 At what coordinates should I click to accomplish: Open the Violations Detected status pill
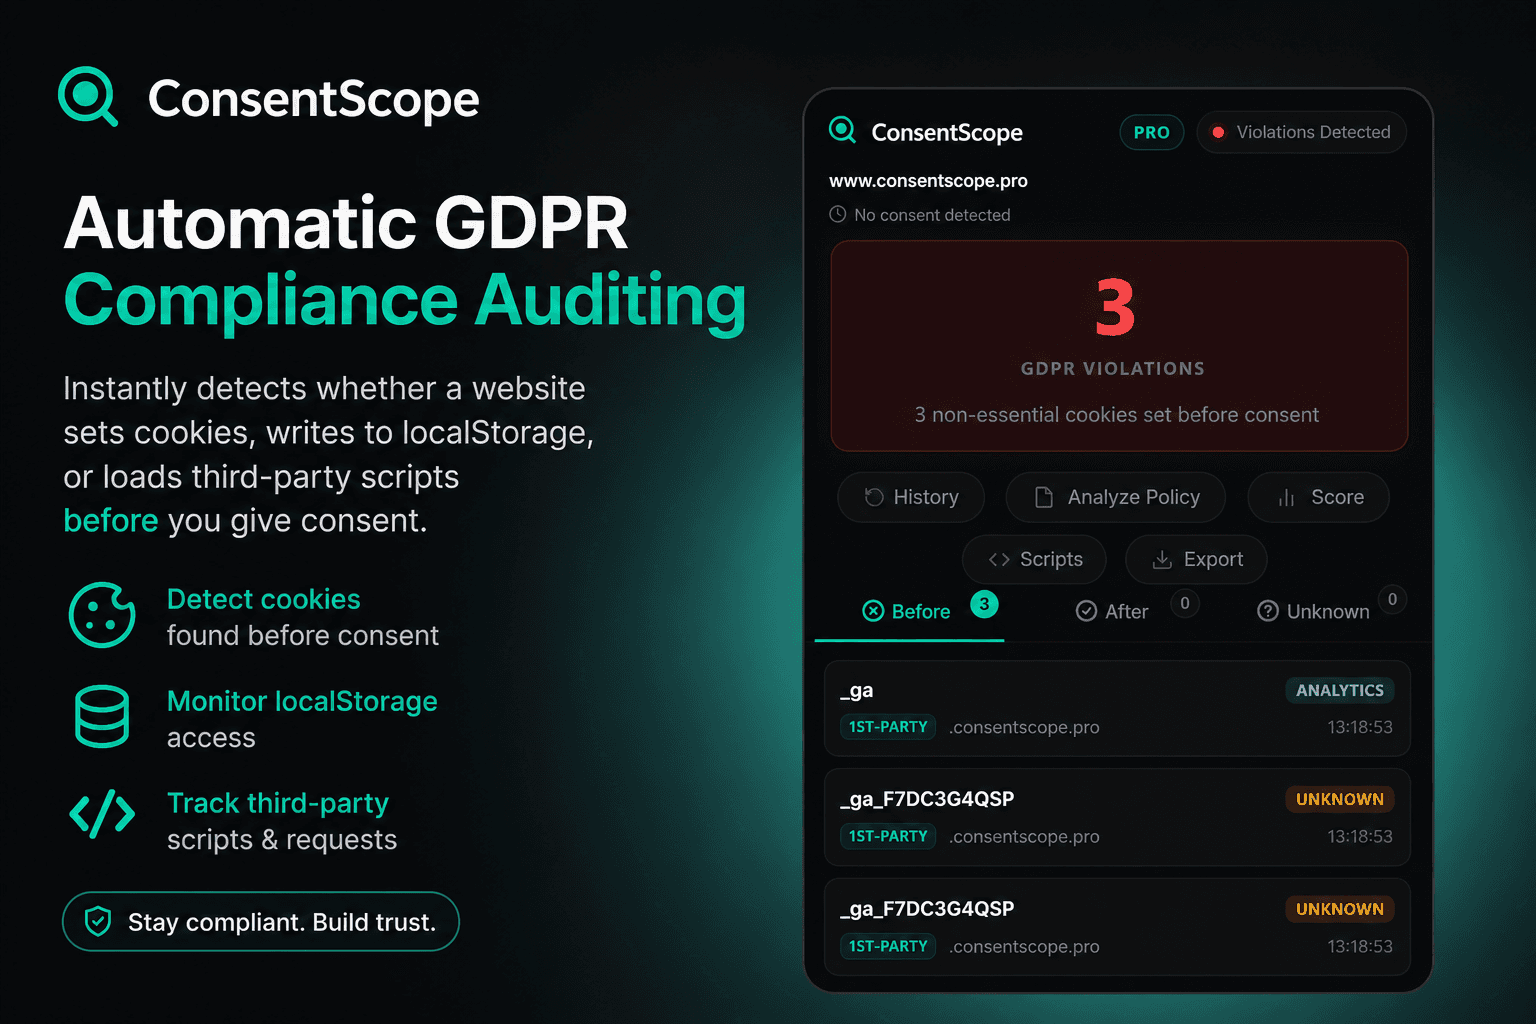point(1301,132)
